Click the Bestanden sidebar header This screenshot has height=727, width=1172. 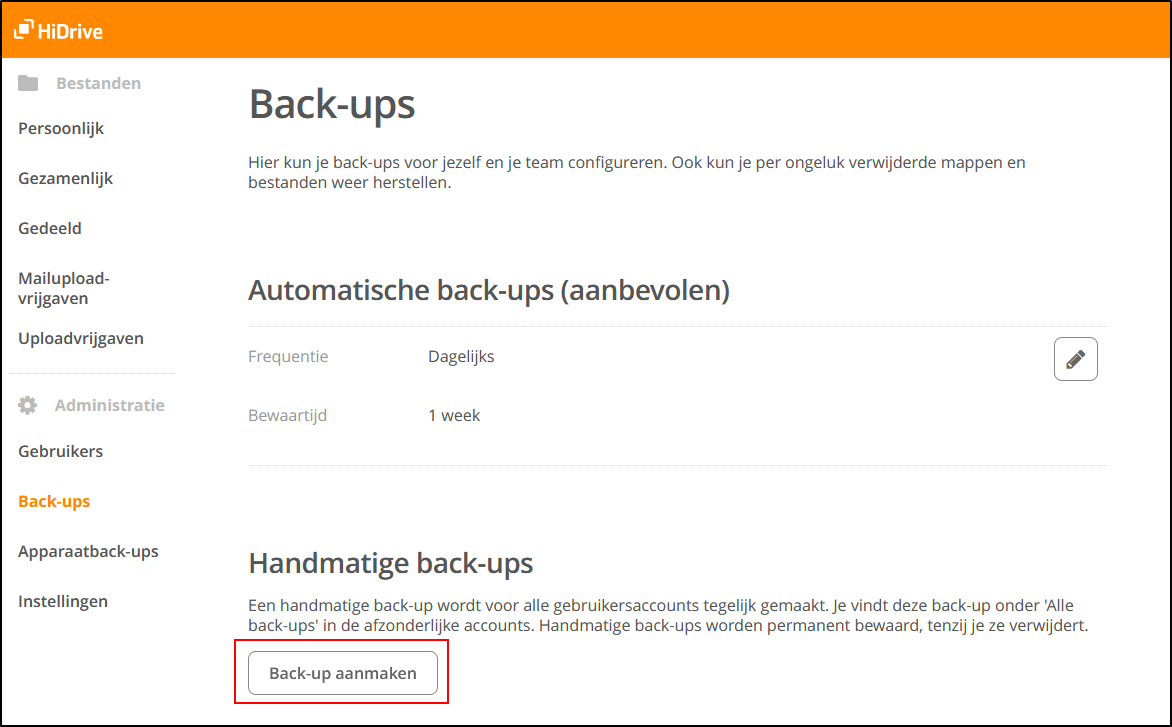click(x=98, y=83)
